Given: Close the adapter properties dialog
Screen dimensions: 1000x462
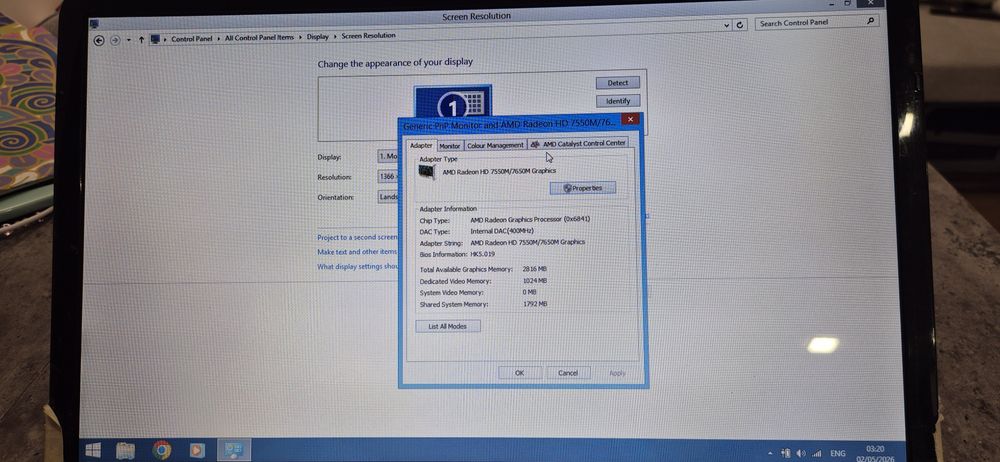Looking at the screenshot, I should pyautogui.click(x=630, y=119).
